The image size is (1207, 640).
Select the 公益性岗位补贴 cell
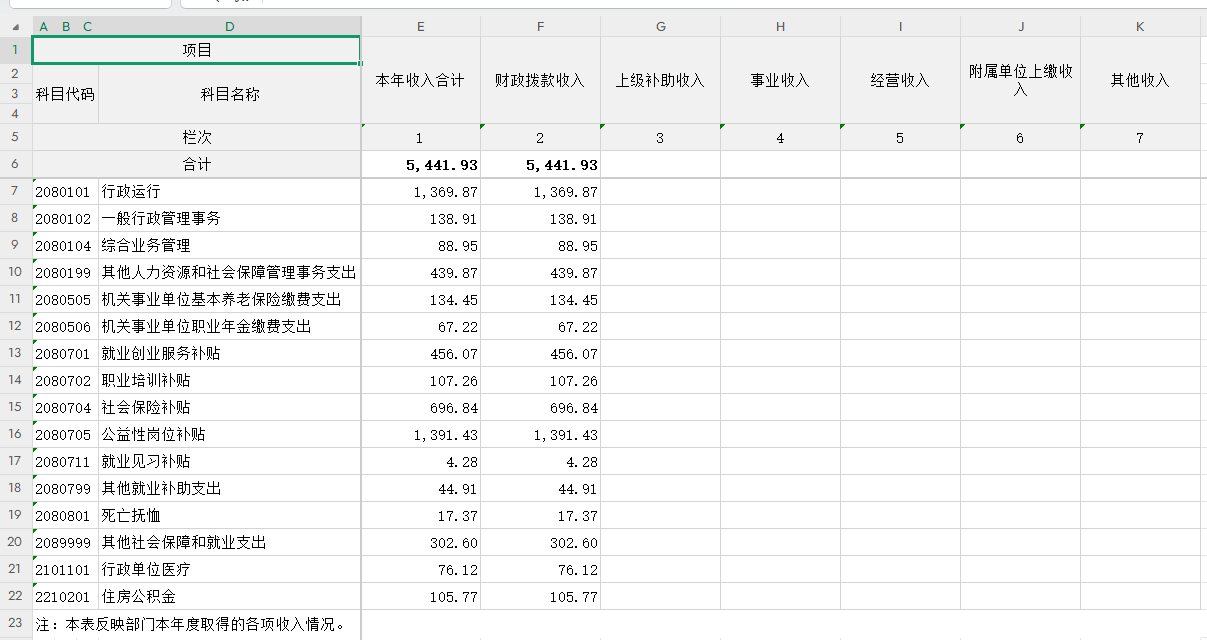[x=229, y=434]
